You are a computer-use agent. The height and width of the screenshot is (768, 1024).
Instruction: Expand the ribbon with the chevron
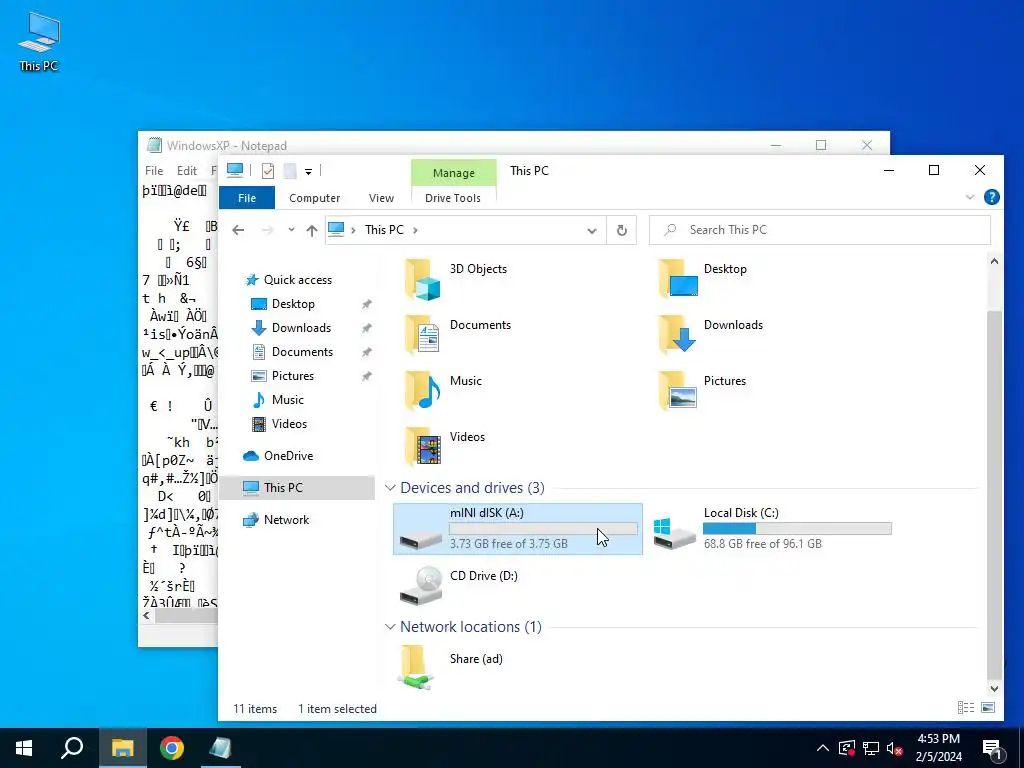coord(970,197)
